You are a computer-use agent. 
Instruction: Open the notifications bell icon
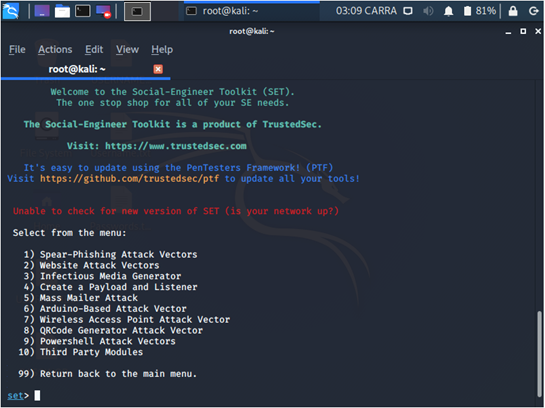(x=448, y=11)
